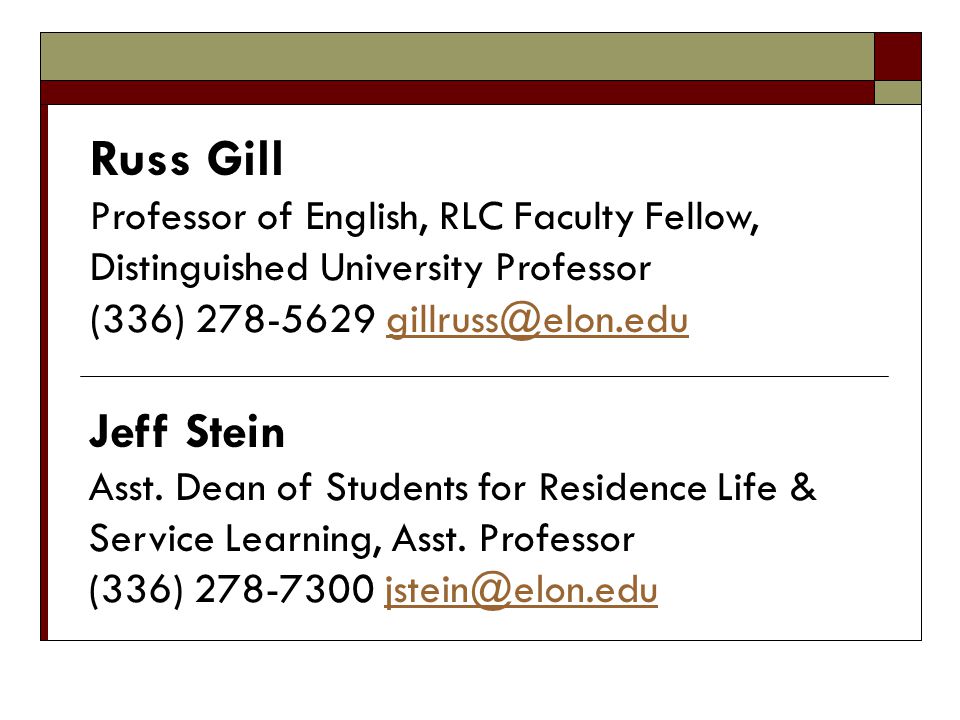Click the Service Learning text
960x720 pixels.
230,539
